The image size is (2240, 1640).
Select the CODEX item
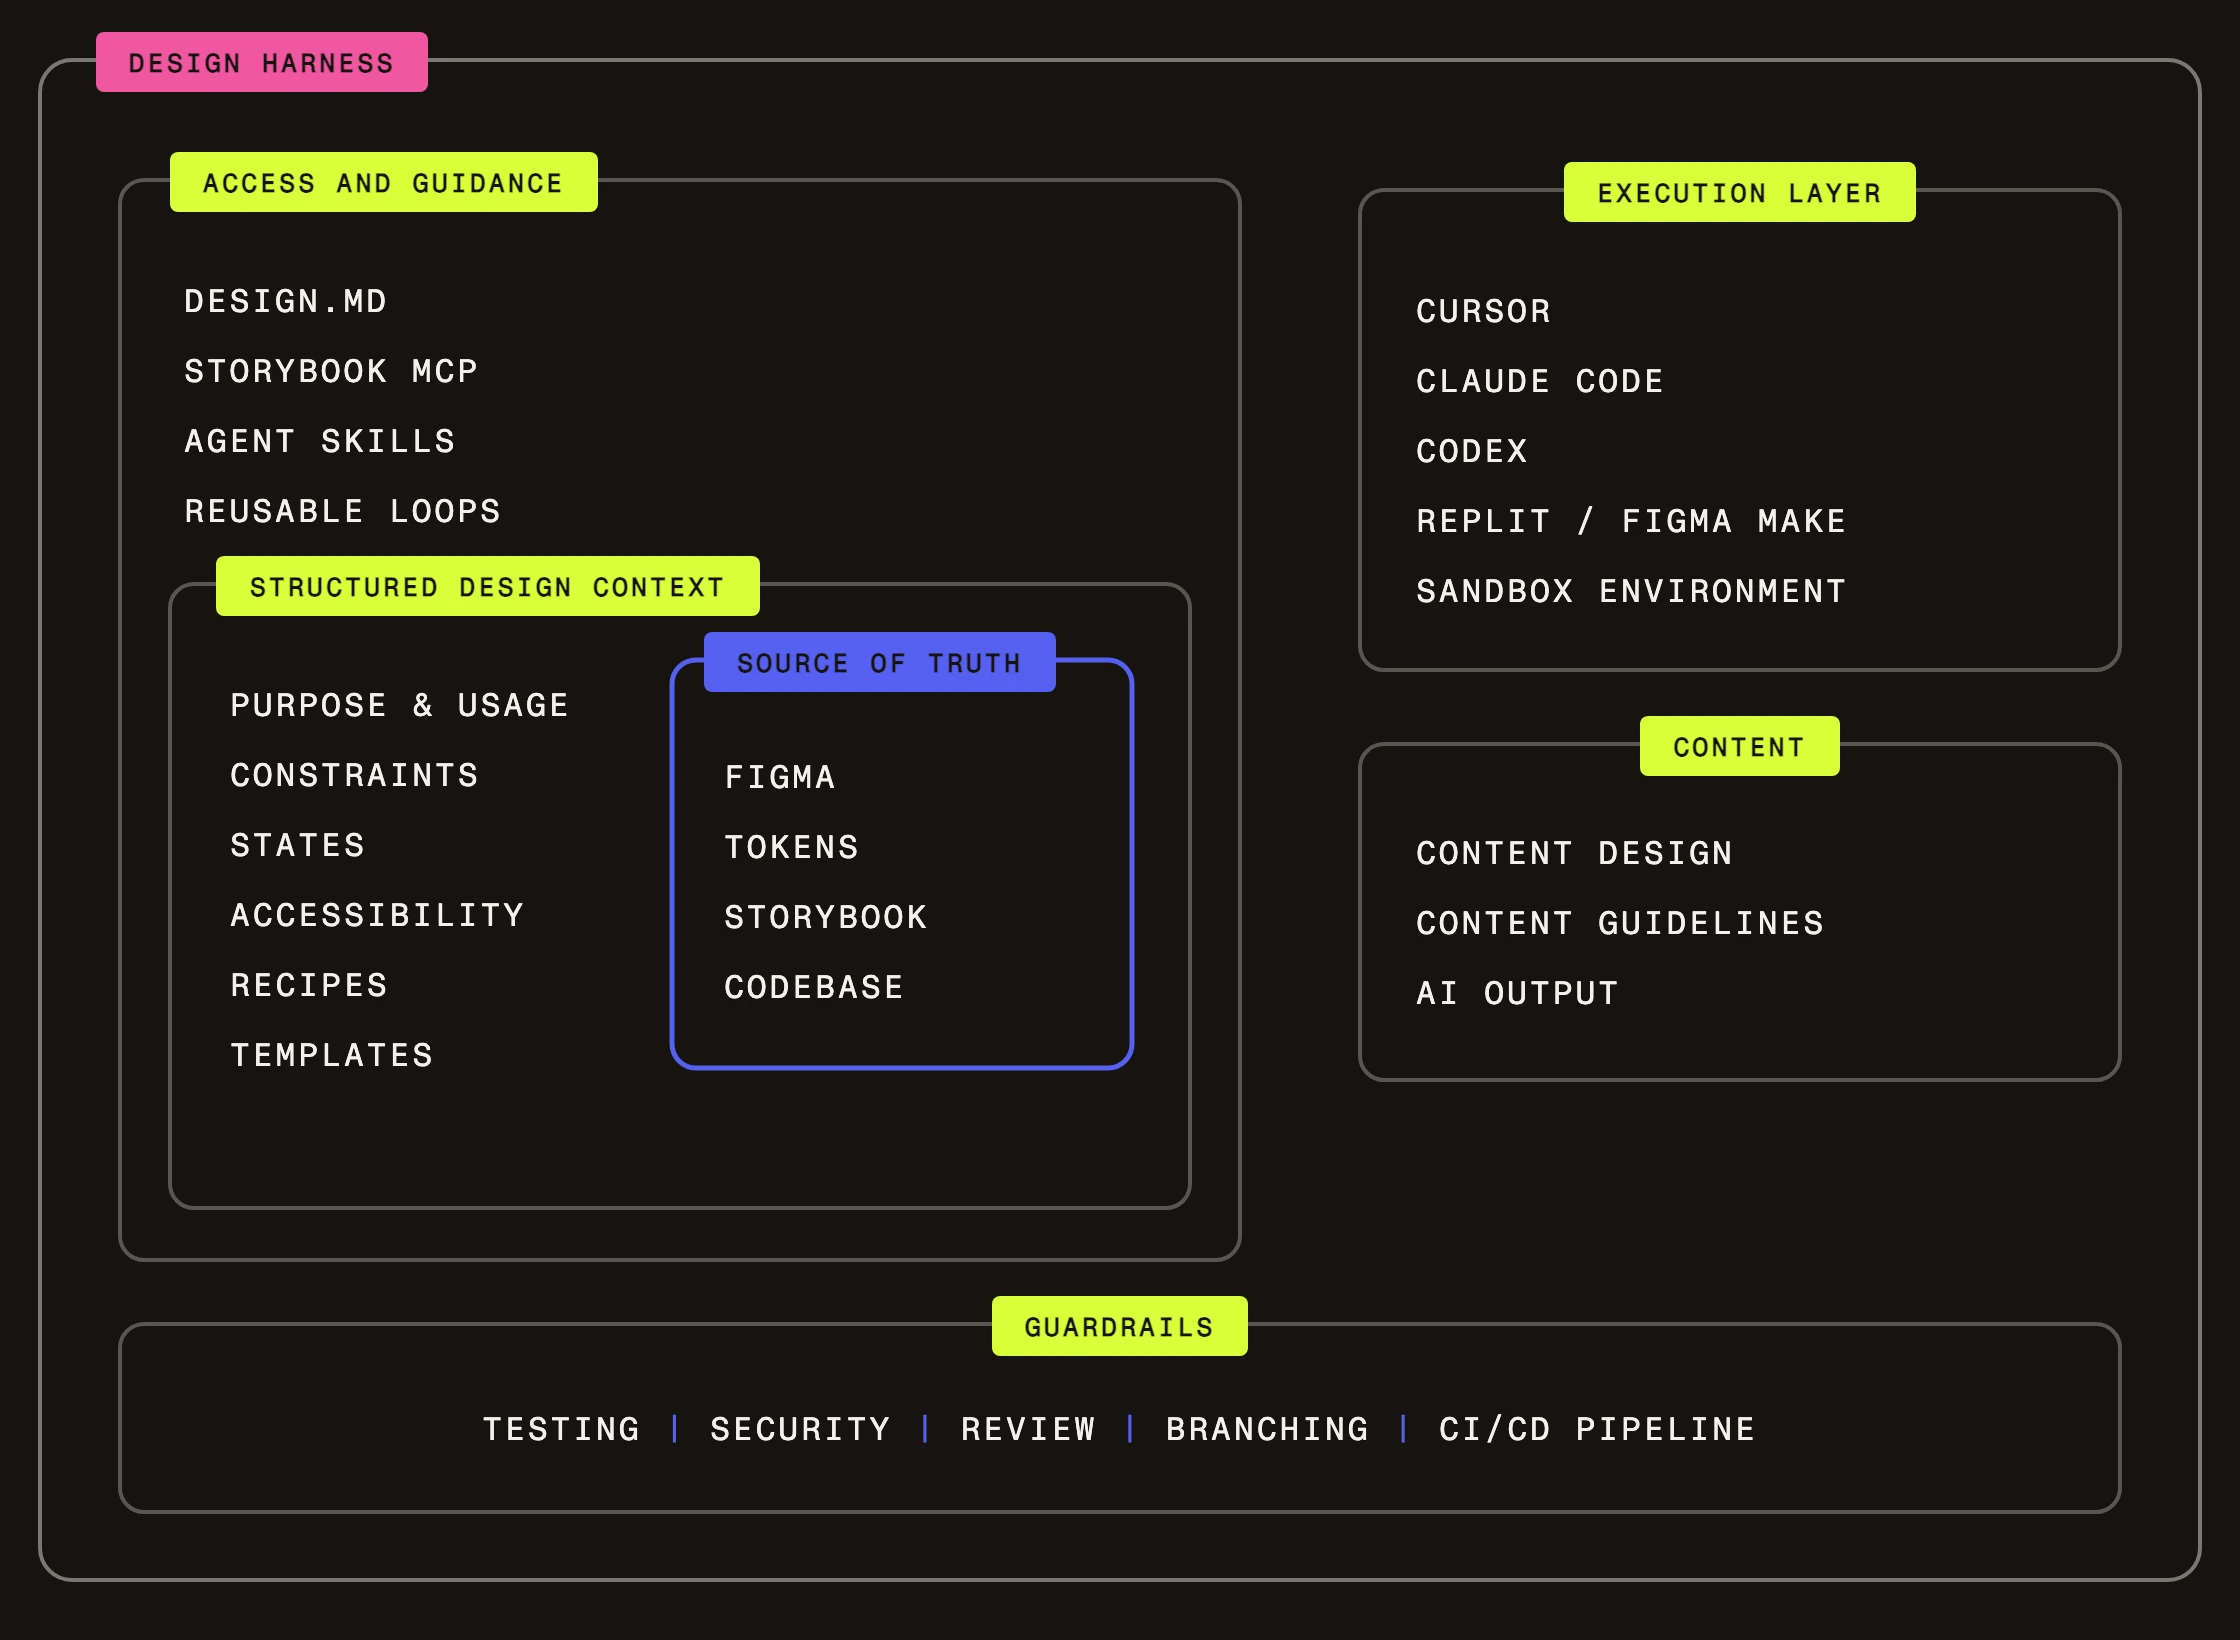(1472, 451)
